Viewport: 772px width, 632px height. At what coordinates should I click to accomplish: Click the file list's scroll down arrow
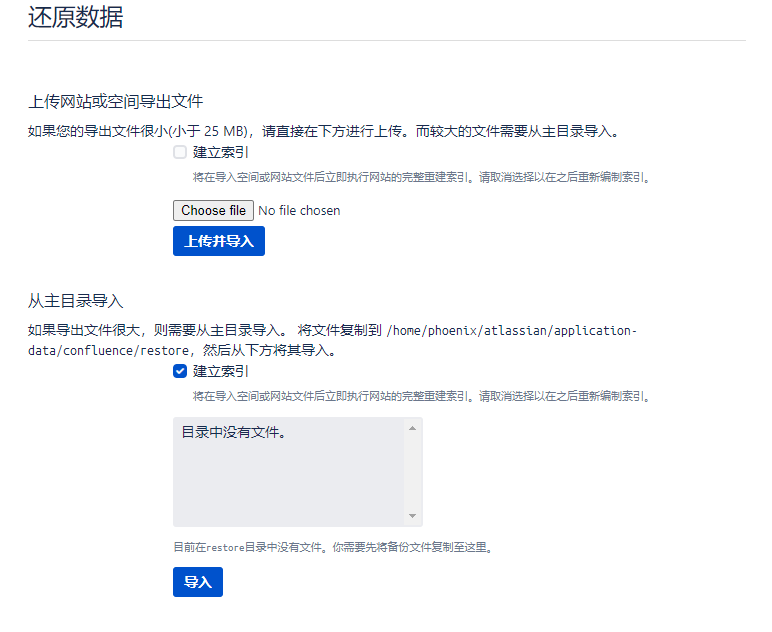click(412, 515)
